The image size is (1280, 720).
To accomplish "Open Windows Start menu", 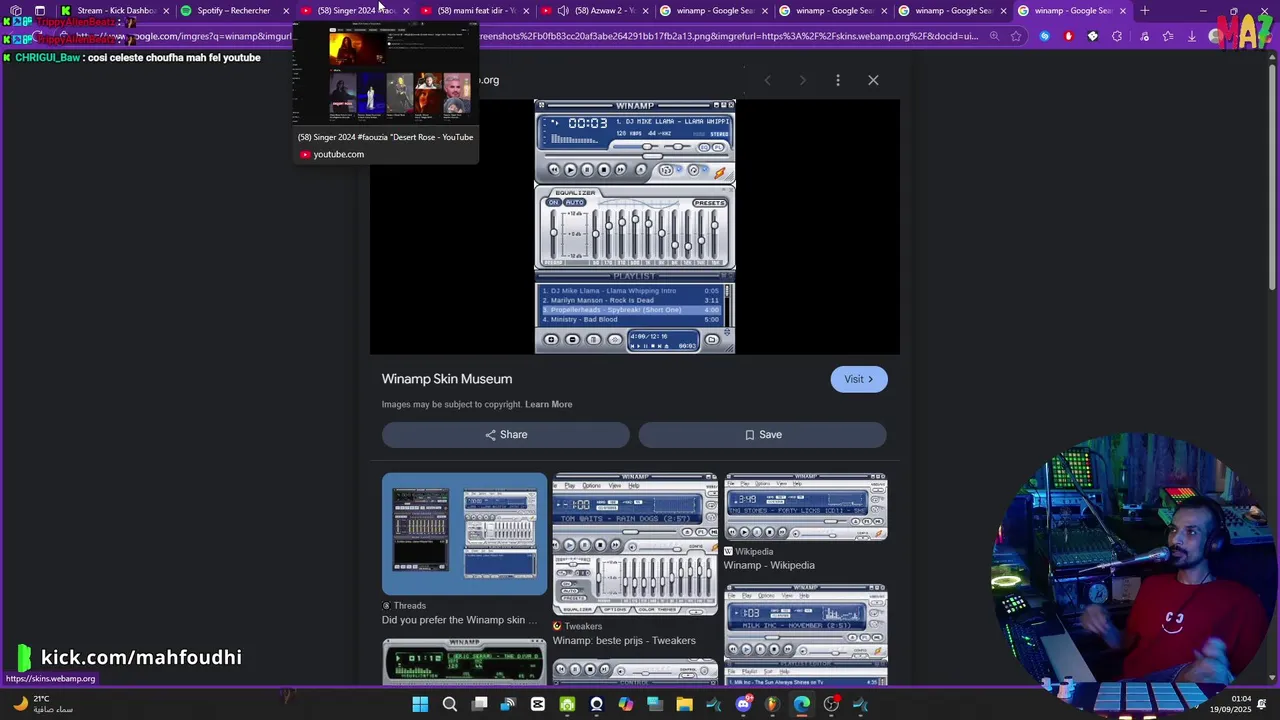I will click(420, 704).
